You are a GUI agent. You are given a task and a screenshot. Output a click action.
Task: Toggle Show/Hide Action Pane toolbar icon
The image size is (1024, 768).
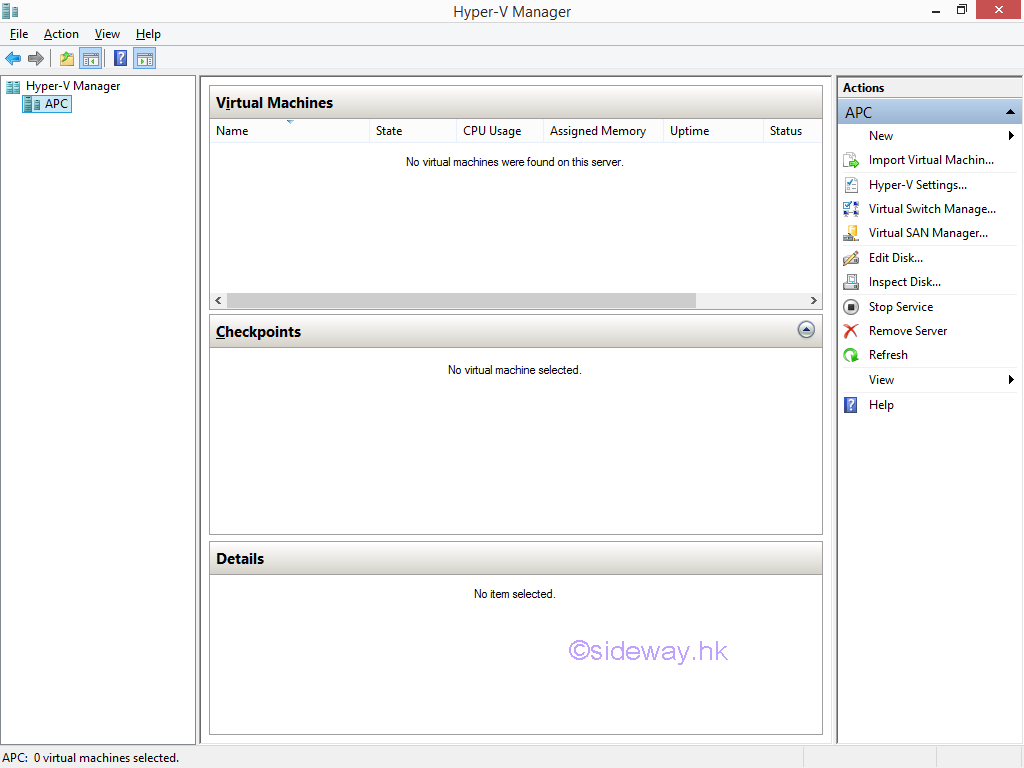pos(145,59)
